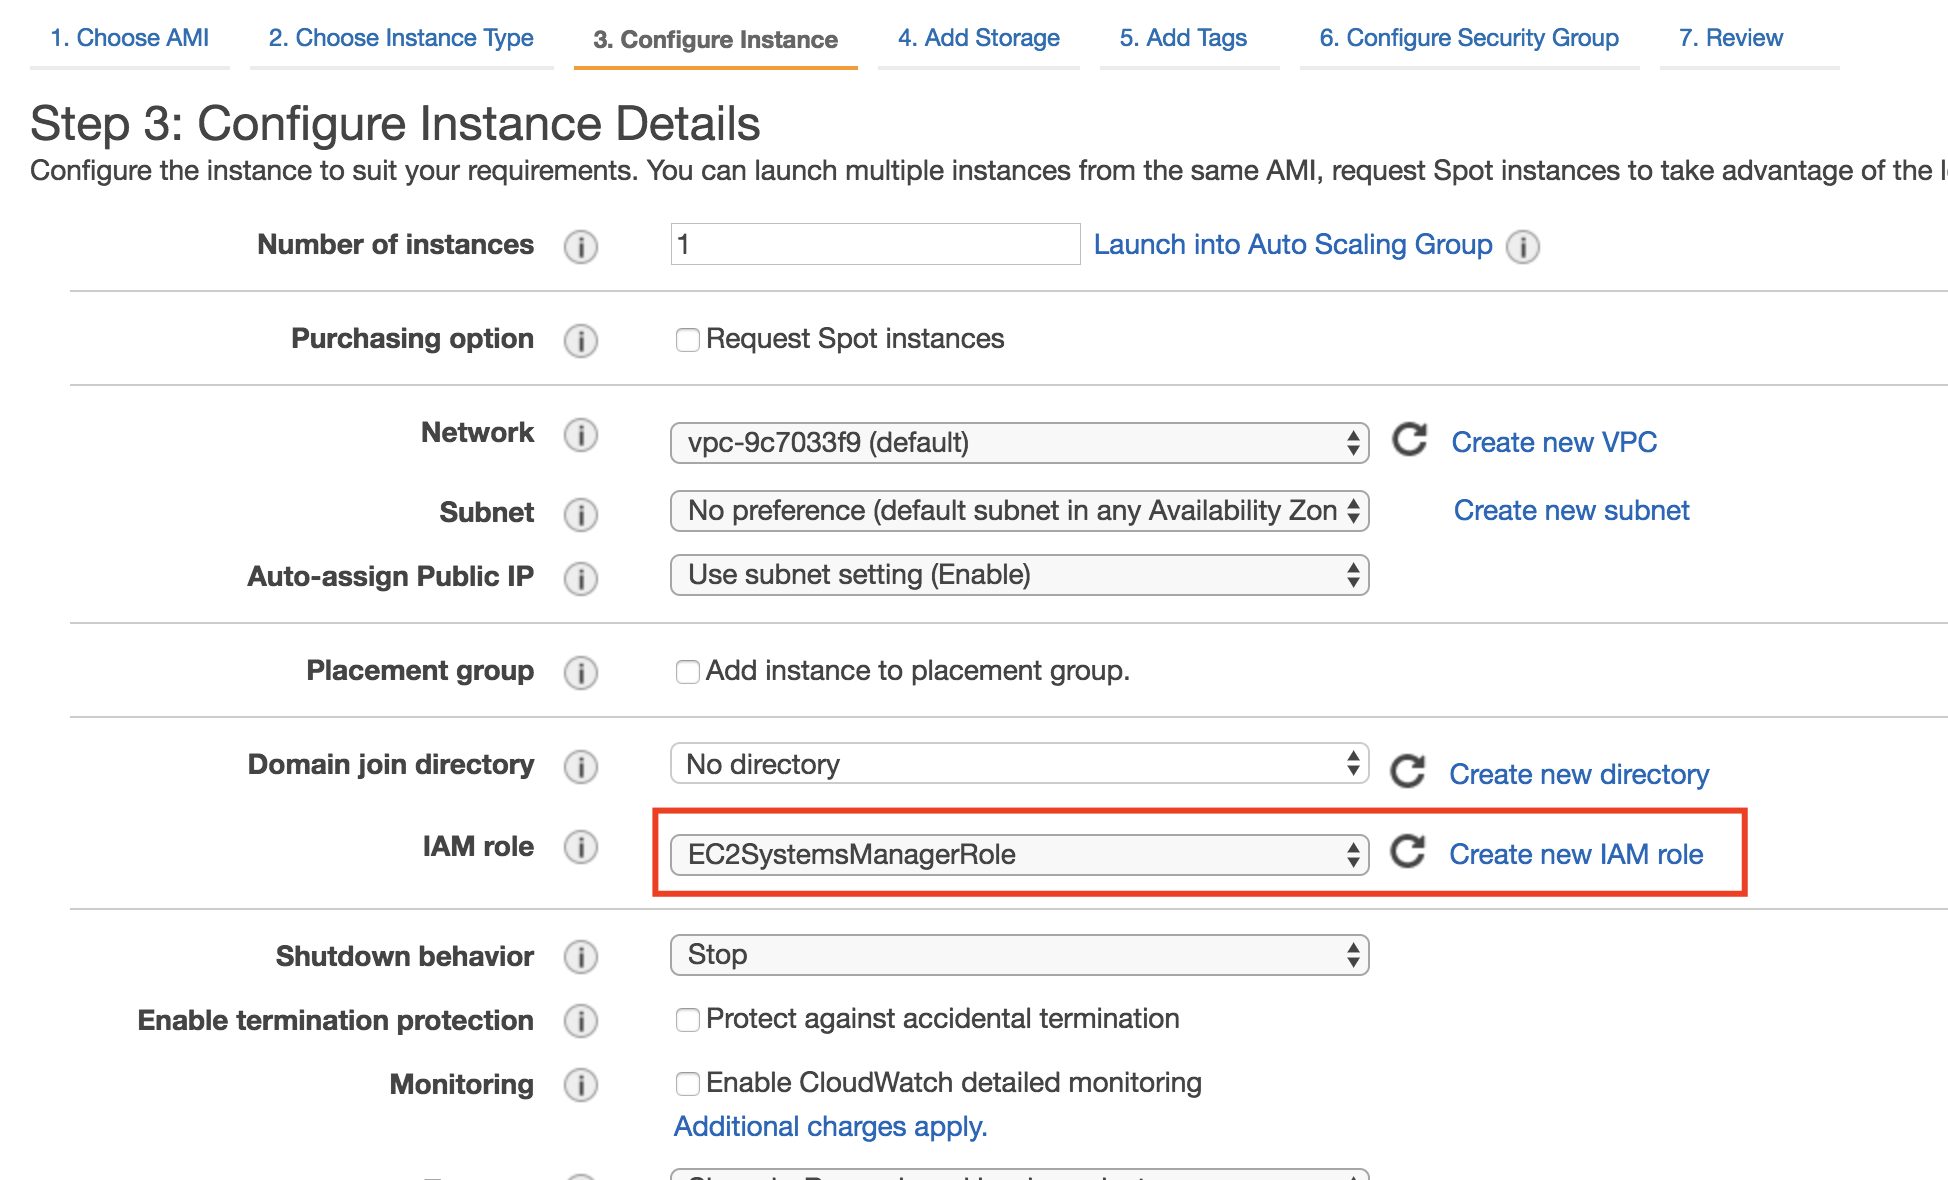Viewport: 1948px width, 1180px height.
Task: Click info icon beside Shutdown behavior
Action: 581,957
